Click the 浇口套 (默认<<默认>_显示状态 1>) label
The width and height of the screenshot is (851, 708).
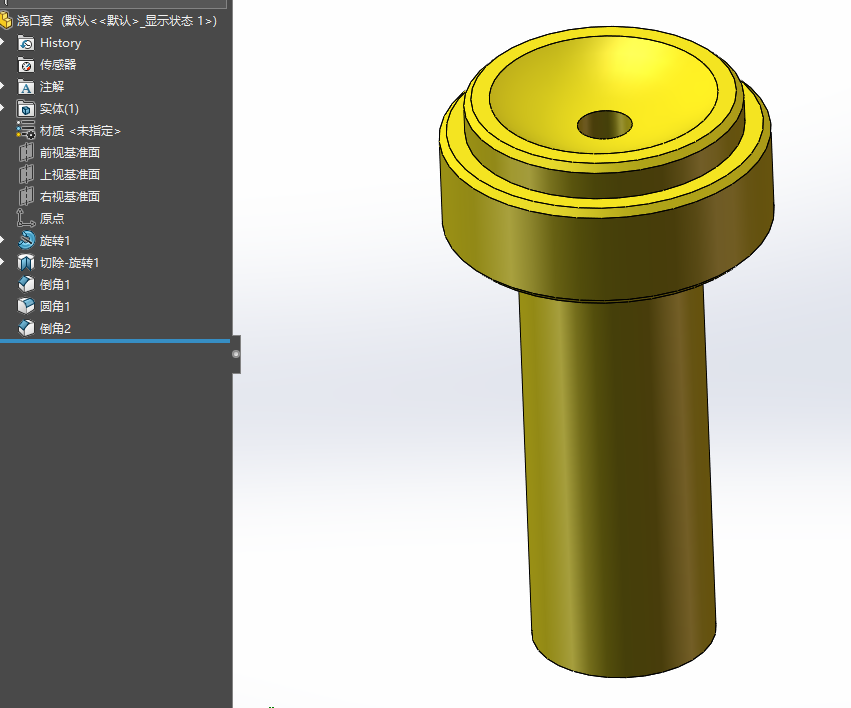click(117, 21)
